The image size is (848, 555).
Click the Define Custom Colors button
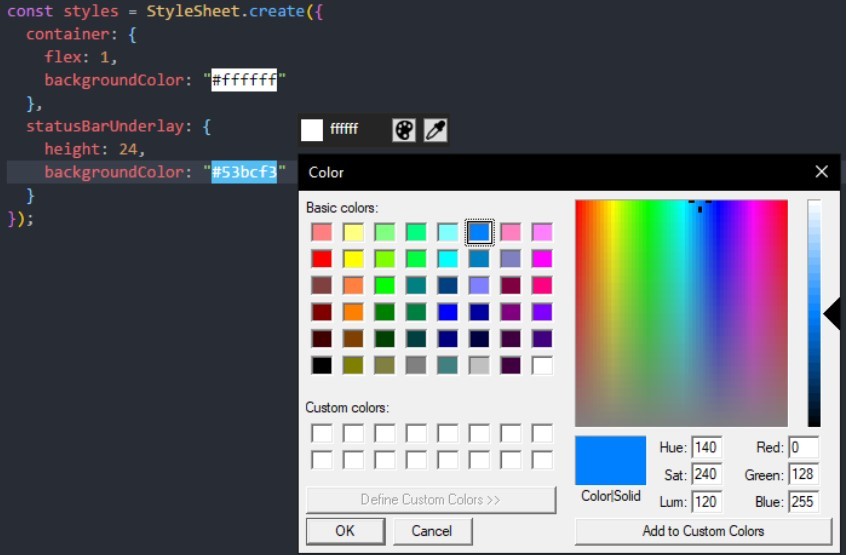[430, 499]
